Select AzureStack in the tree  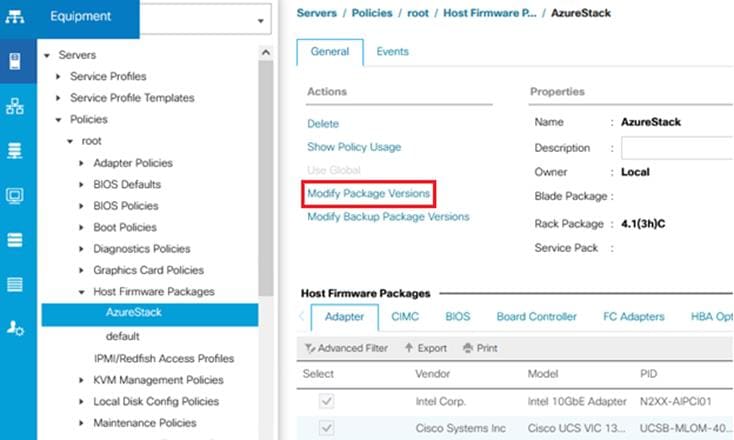click(150, 315)
